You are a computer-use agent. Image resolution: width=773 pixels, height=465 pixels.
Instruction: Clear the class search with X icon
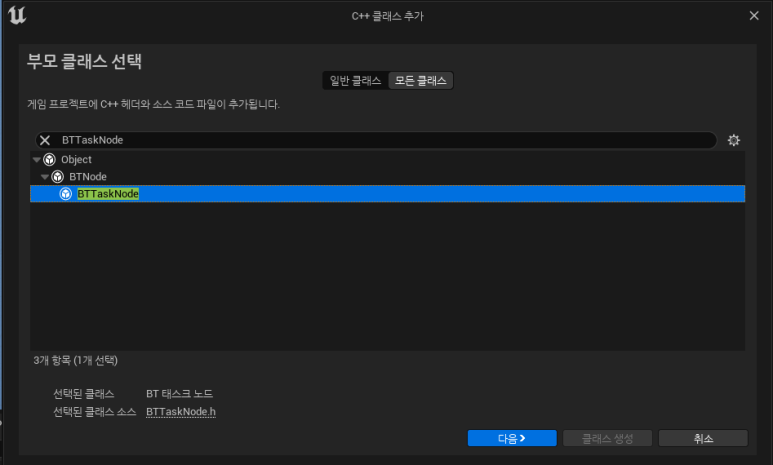(x=45, y=140)
